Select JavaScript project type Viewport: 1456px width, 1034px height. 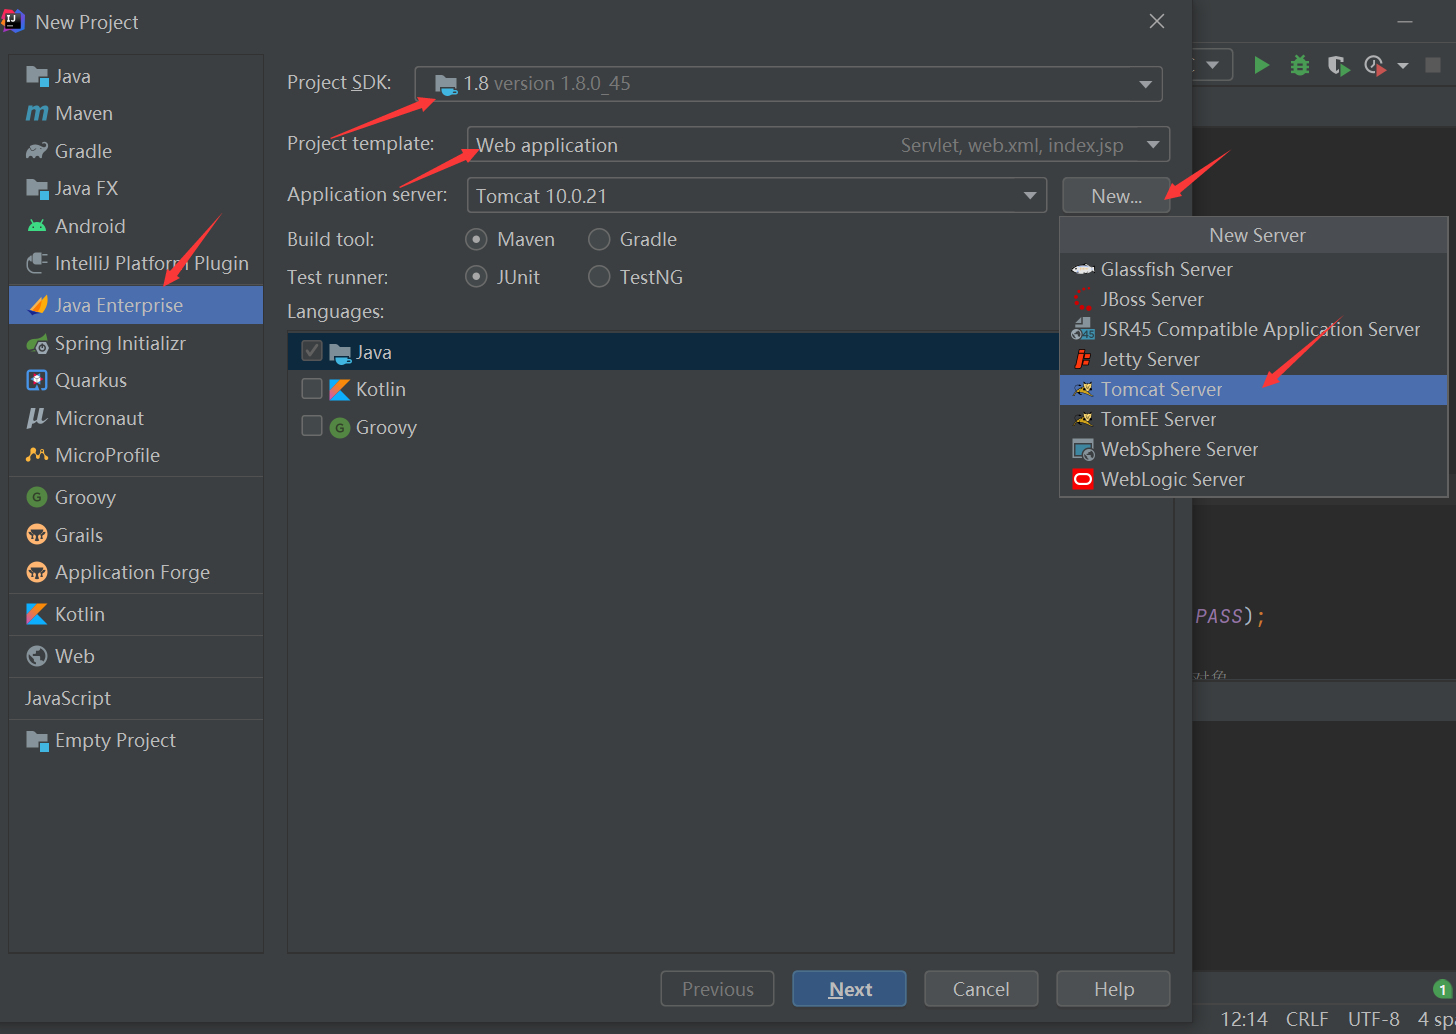[x=136, y=698]
